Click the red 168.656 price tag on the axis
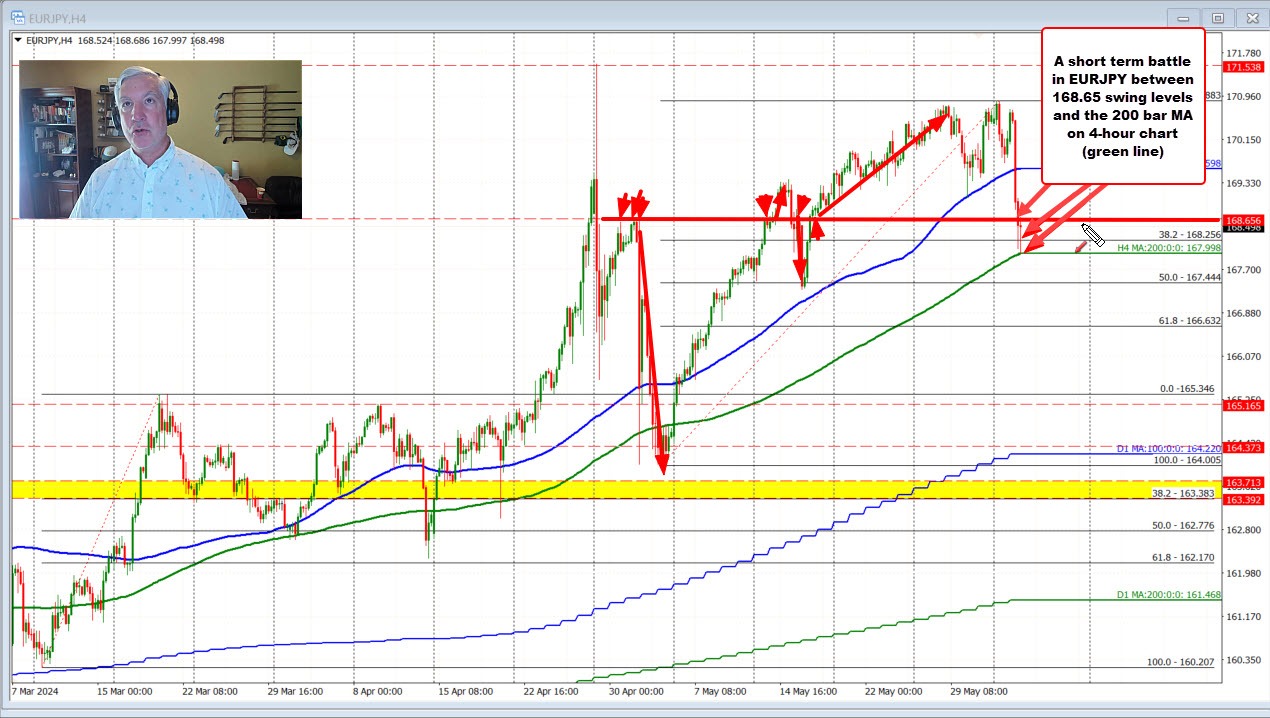Image resolution: width=1270 pixels, height=718 pixels. 1243,220
